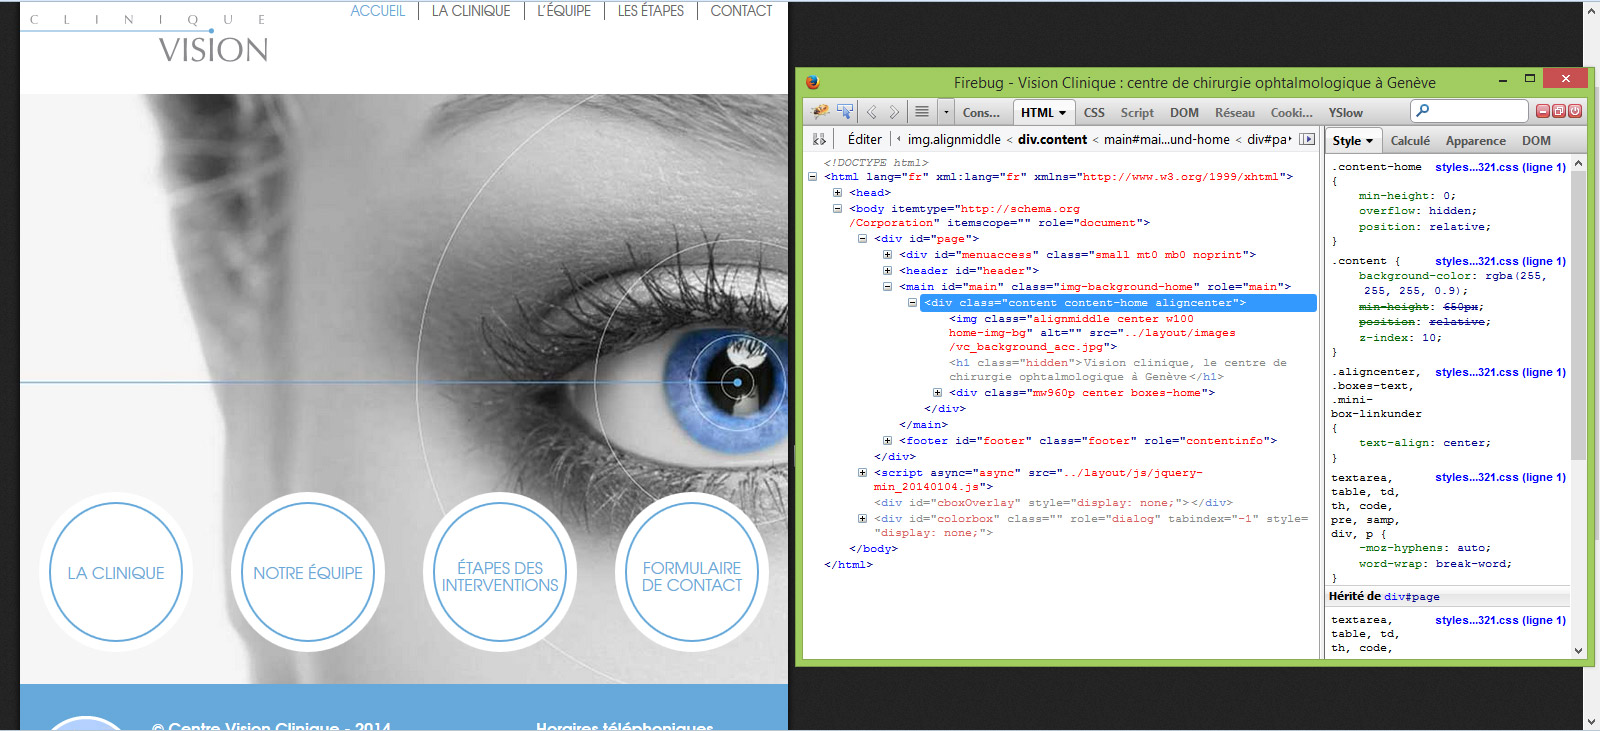The width and height of the screenshot is (1600, 731).
Task: Switch to the Apparence side tab
Action: (1476, 141)
